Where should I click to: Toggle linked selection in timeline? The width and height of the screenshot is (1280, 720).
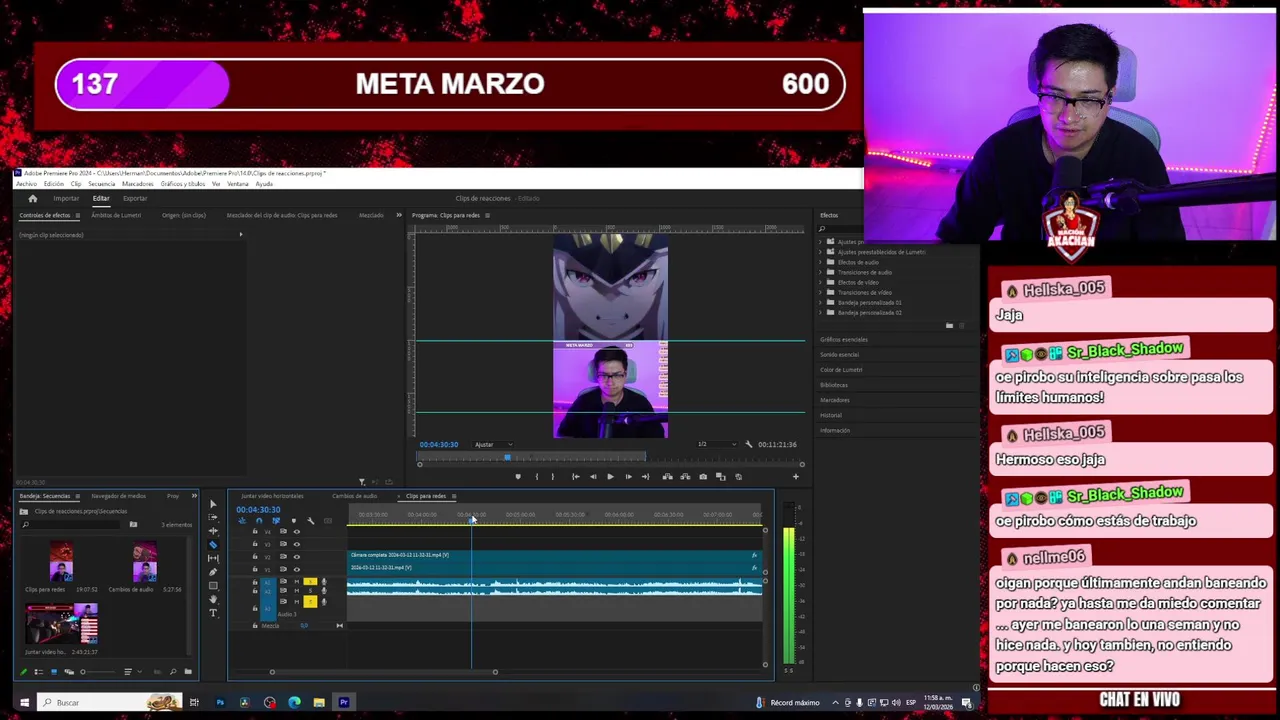(276, 521)
